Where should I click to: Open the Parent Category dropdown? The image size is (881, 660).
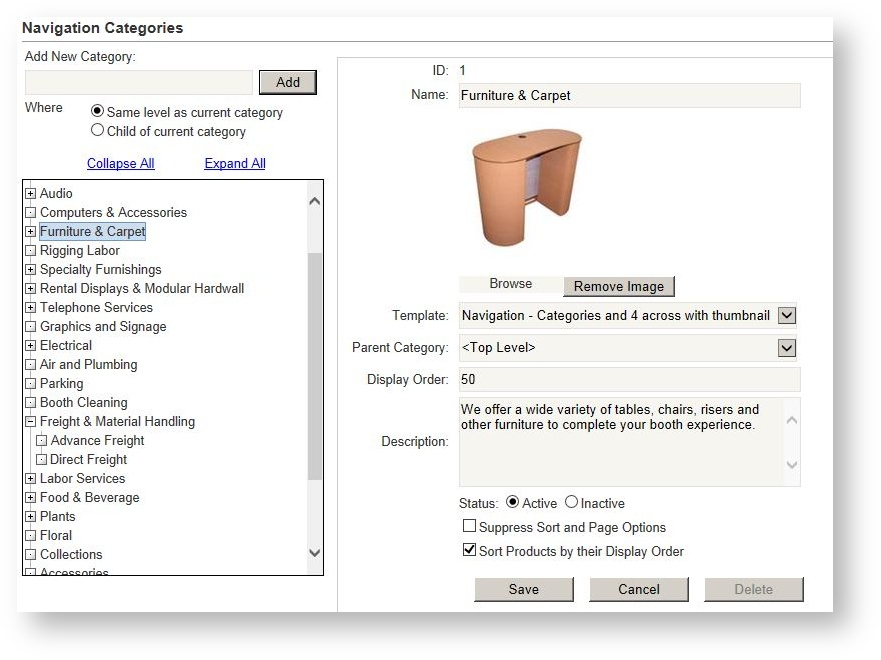tap(787, 348)
